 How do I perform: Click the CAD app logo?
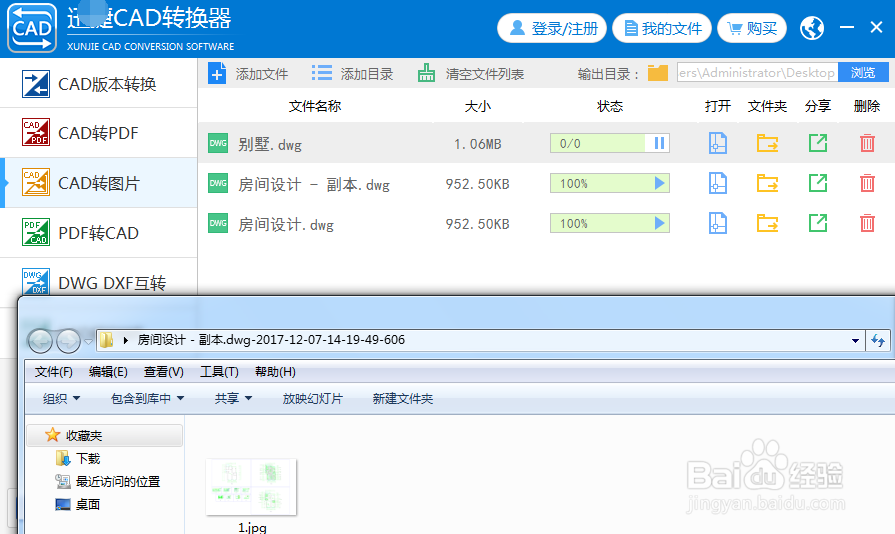32,28
